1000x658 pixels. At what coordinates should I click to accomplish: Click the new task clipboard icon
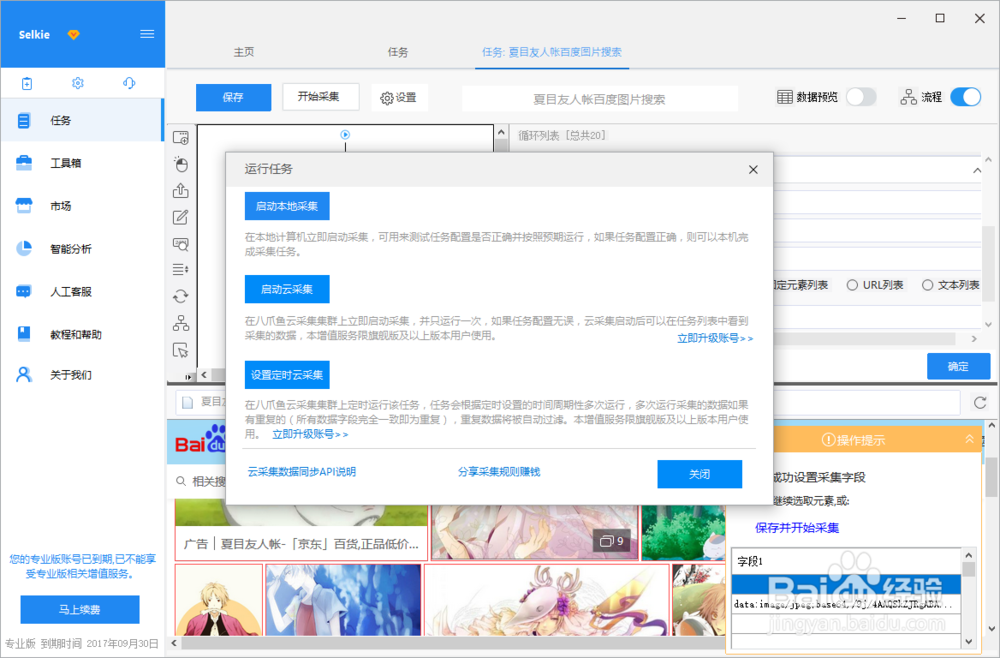[27, 84]
